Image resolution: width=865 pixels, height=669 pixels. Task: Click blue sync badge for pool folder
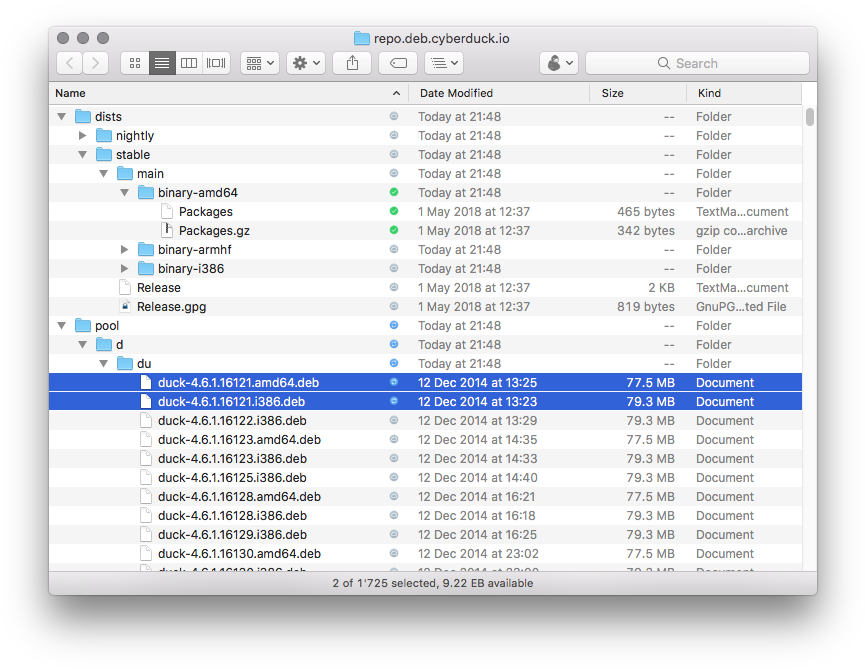pos(394,325)
